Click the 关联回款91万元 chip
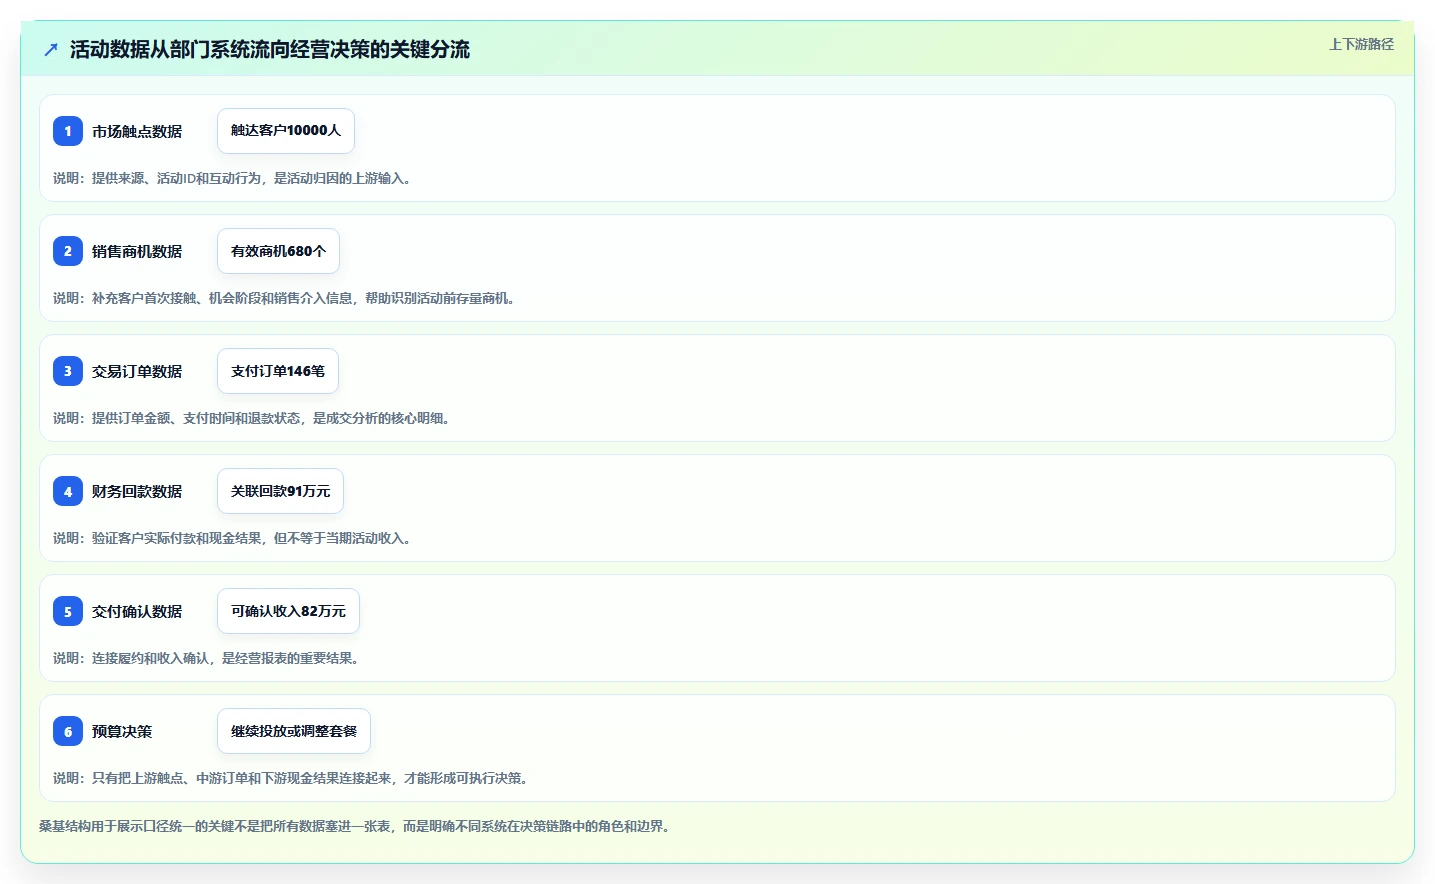 [x=280, y=491]
